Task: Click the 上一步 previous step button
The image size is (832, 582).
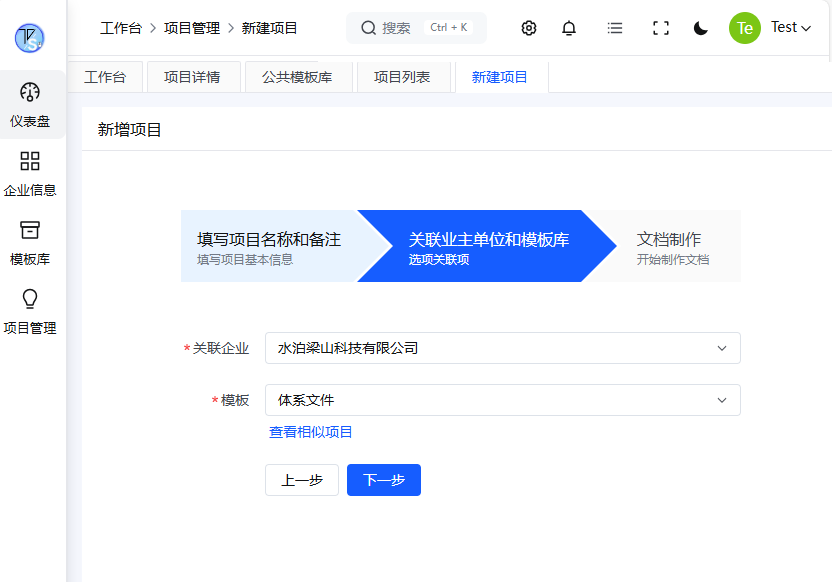Action: [302, 480]
